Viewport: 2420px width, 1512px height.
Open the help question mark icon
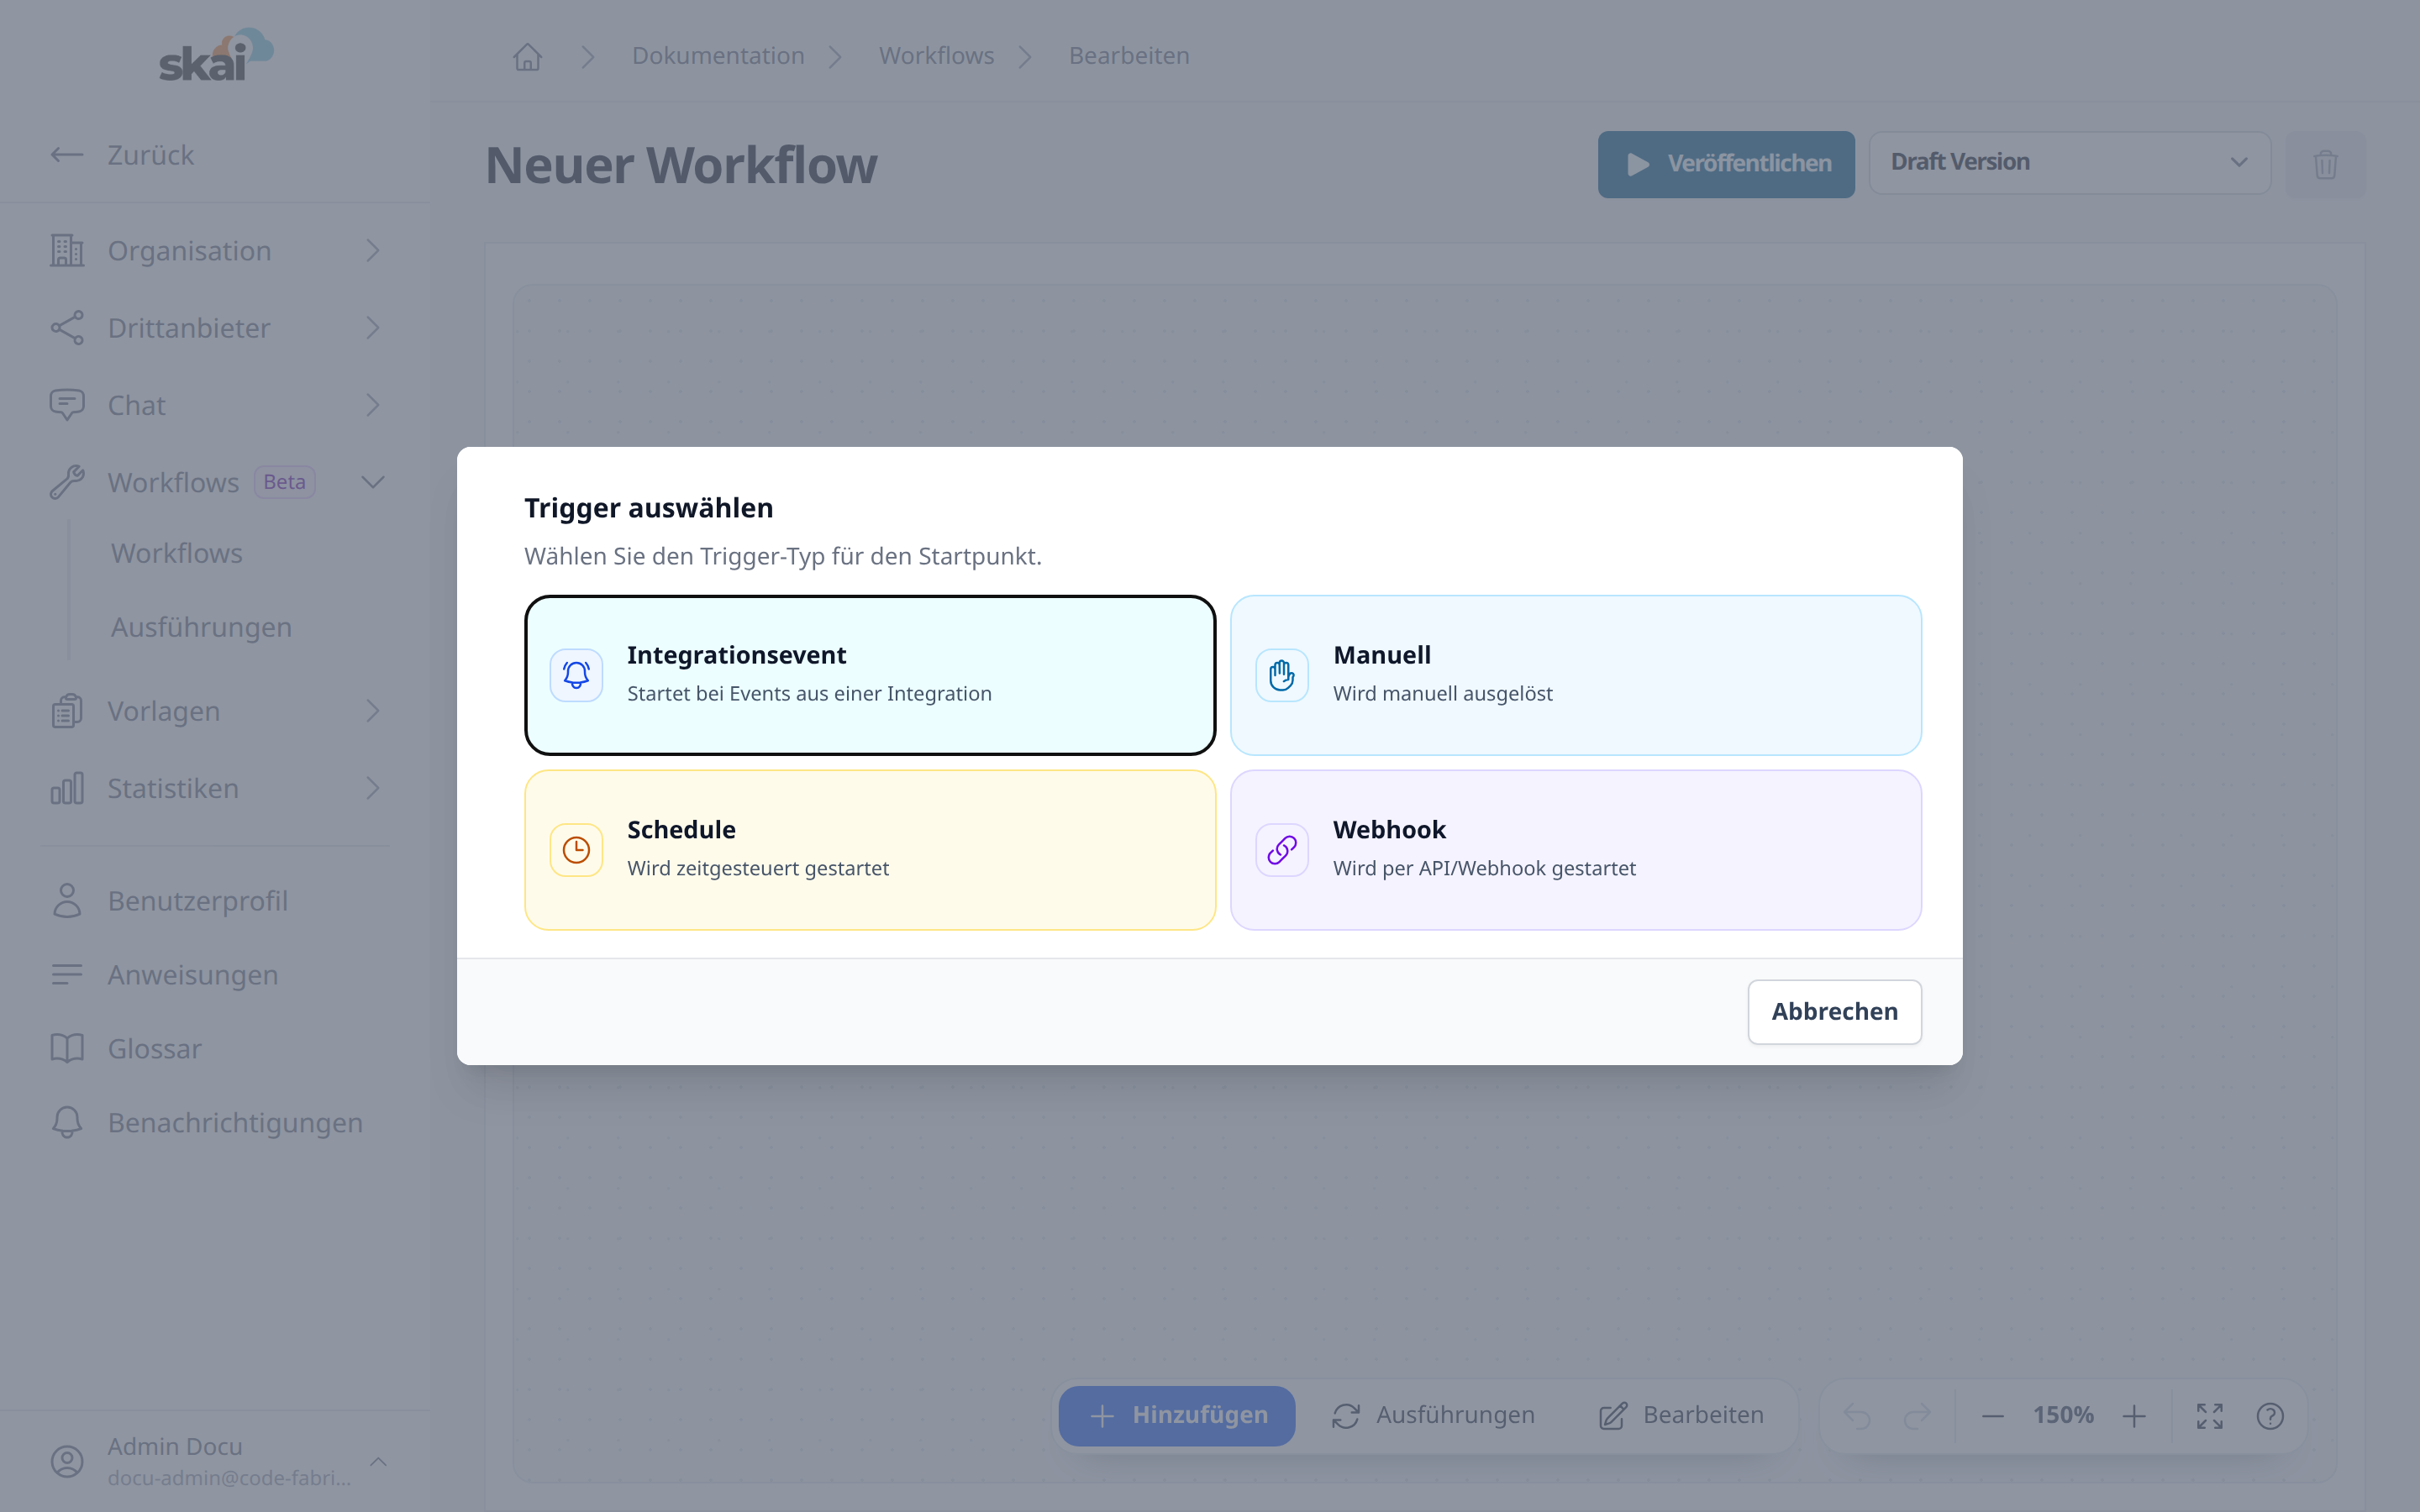2270,1416
